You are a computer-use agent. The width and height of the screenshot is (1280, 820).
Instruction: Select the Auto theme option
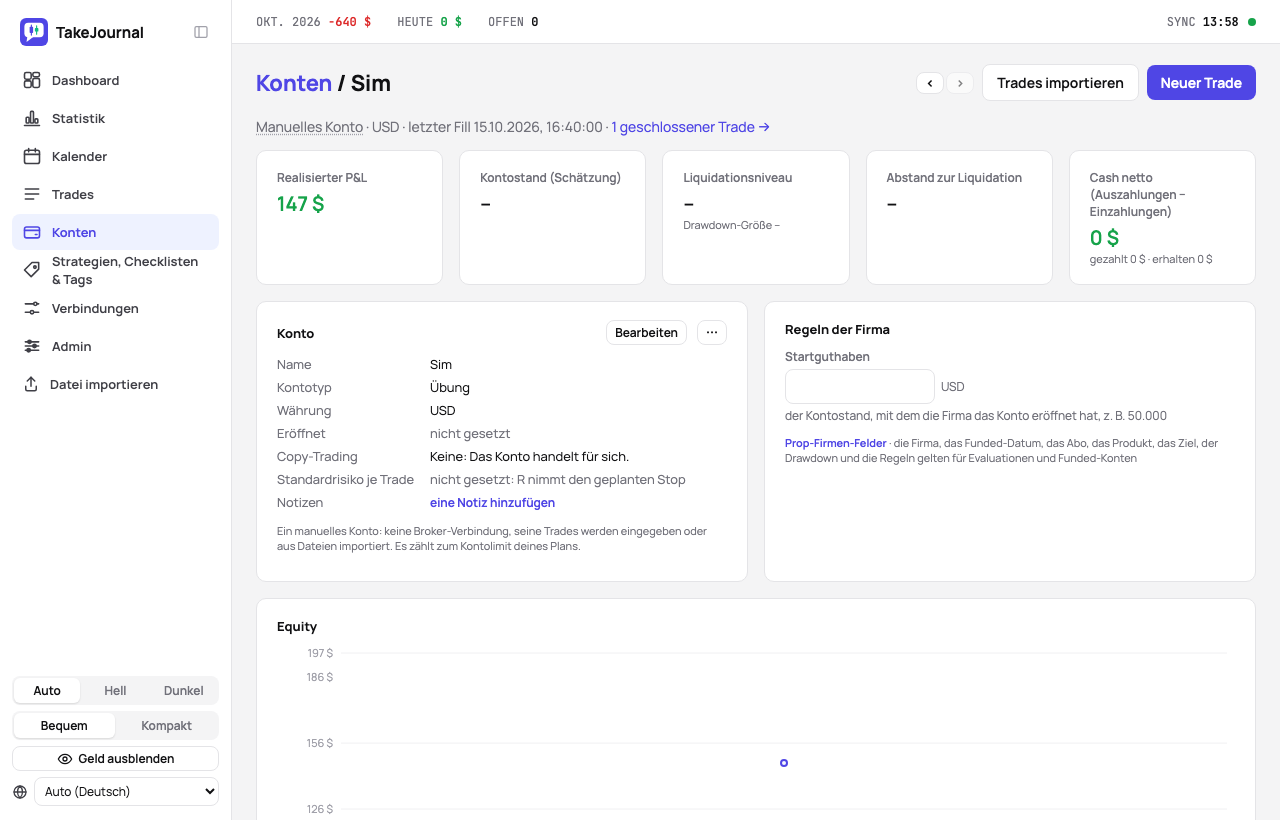pos(47,690)
